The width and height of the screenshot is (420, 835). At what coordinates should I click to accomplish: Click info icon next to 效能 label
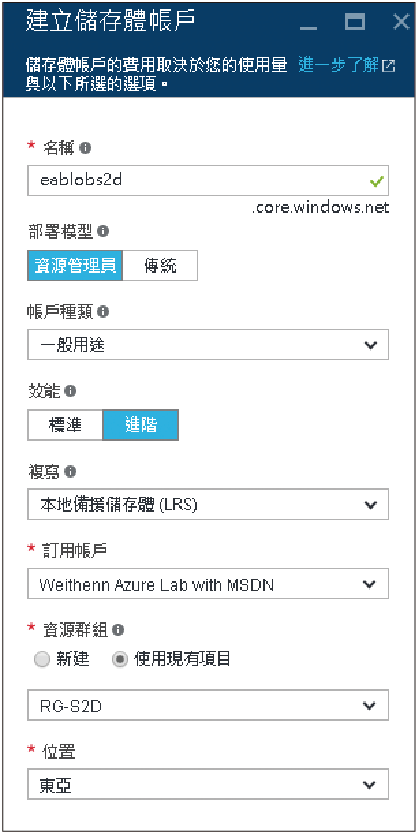[70, 391]
